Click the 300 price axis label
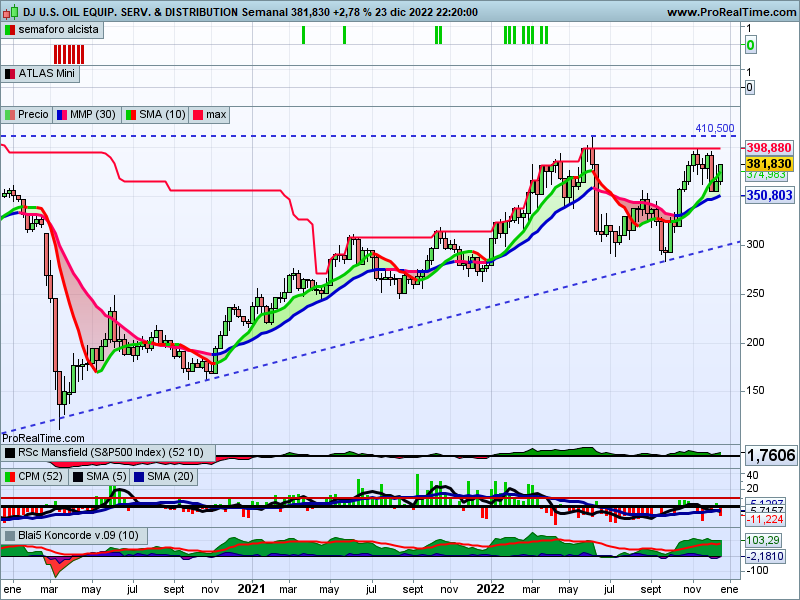This screenshot has height=600, width=800. coord(755,244)
